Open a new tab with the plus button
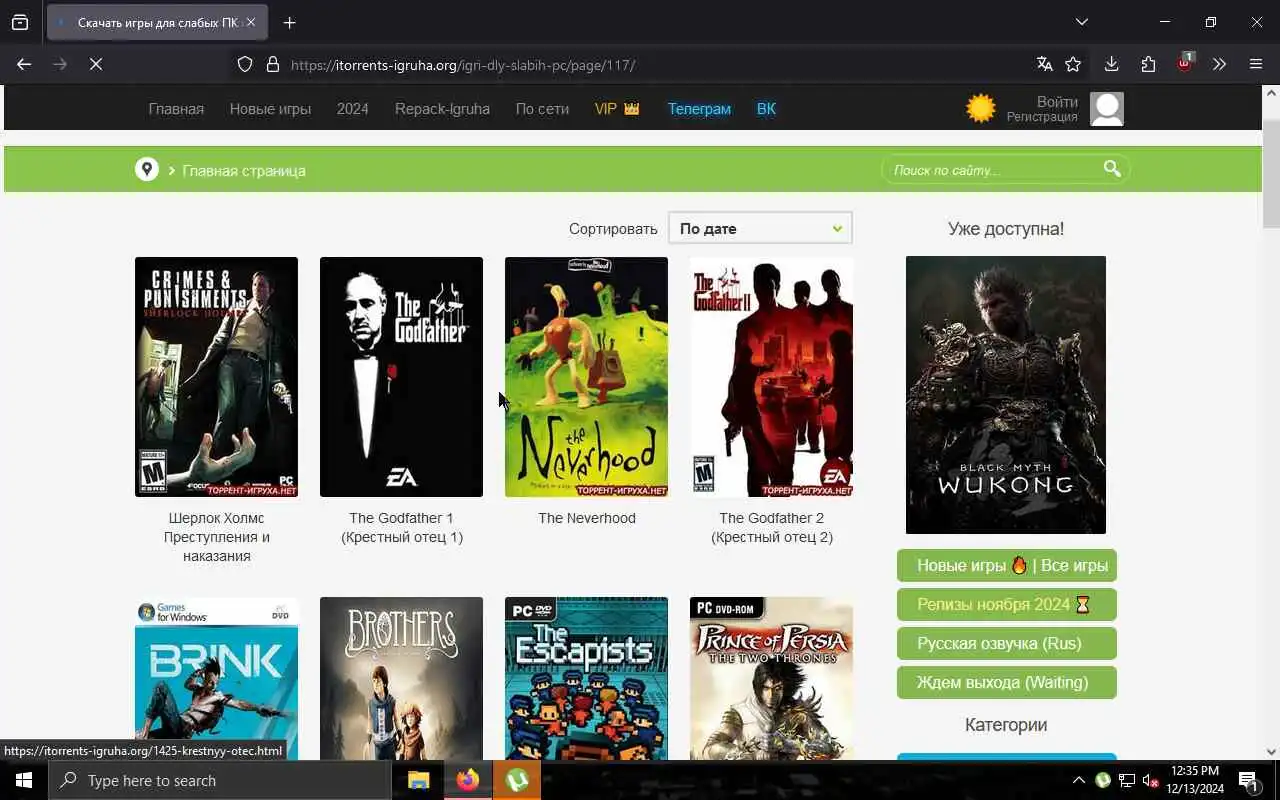1280x800 pixels. pyautogui.click(x=289, y=22)
